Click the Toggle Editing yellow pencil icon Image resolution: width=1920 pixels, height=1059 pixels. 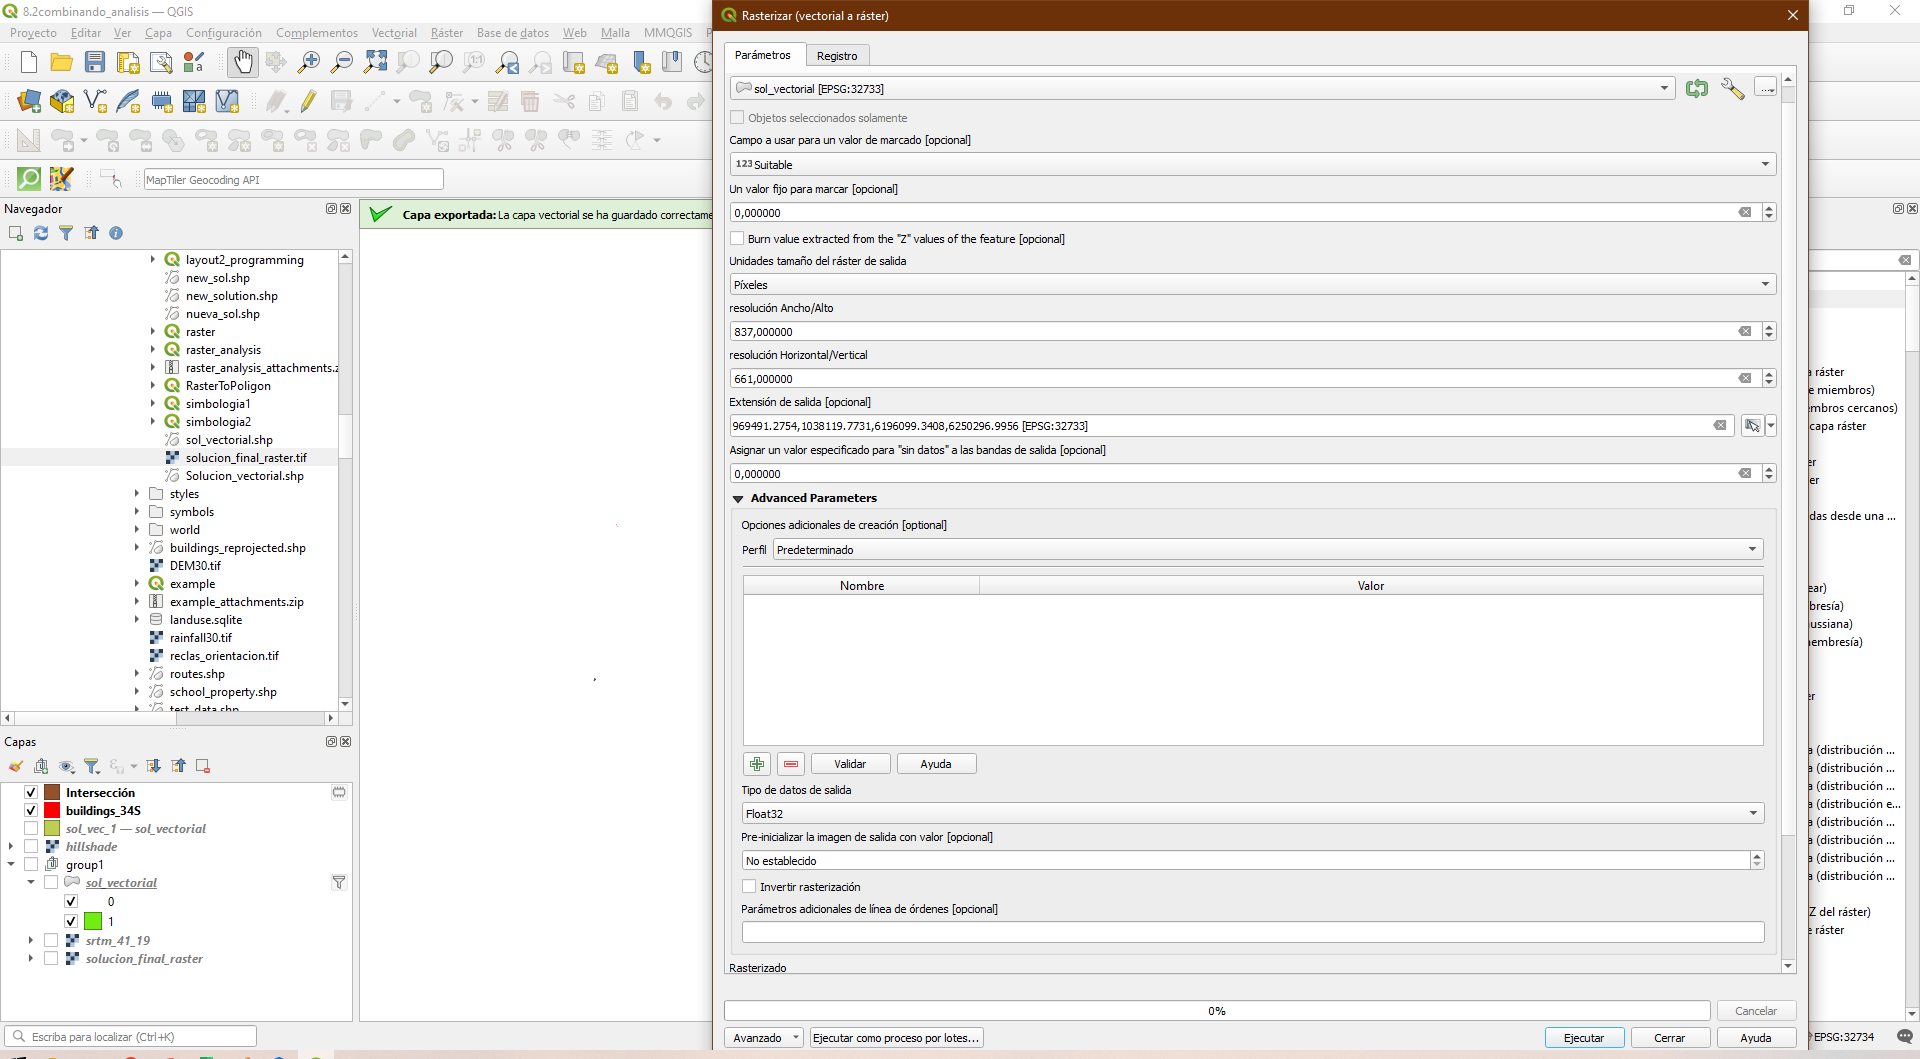click(x=308, y=101)
